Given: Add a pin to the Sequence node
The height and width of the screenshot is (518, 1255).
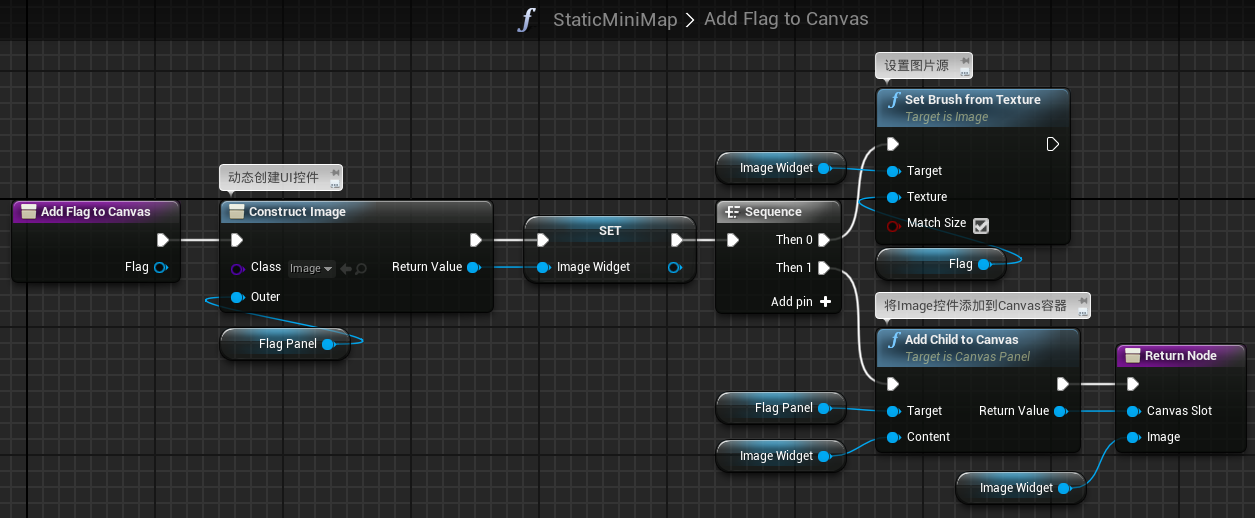Looking at the screenshot, I should pyautogui.click(x=801, y=301).
